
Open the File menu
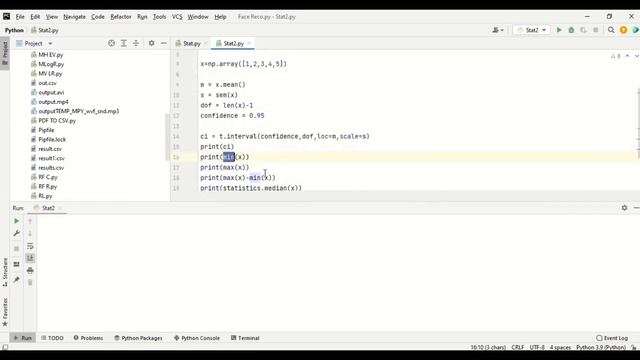[x=20, y=17]
